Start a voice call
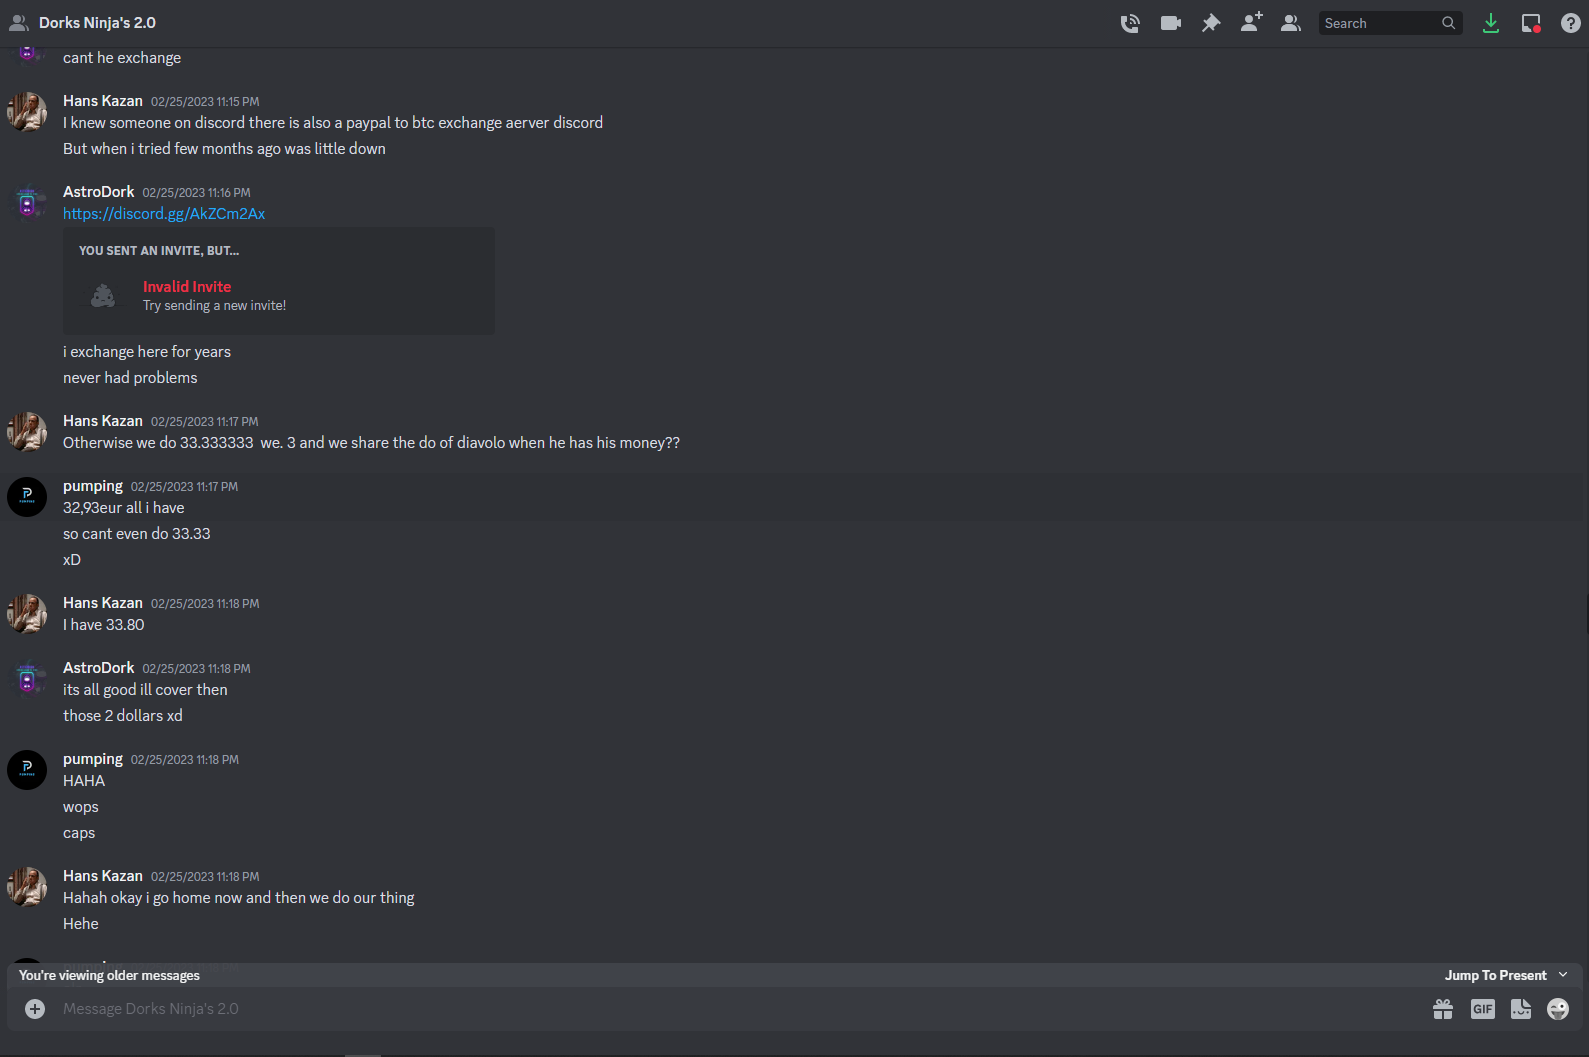The height and width of the screenshot is (1057, 1589). point(1130,23)
